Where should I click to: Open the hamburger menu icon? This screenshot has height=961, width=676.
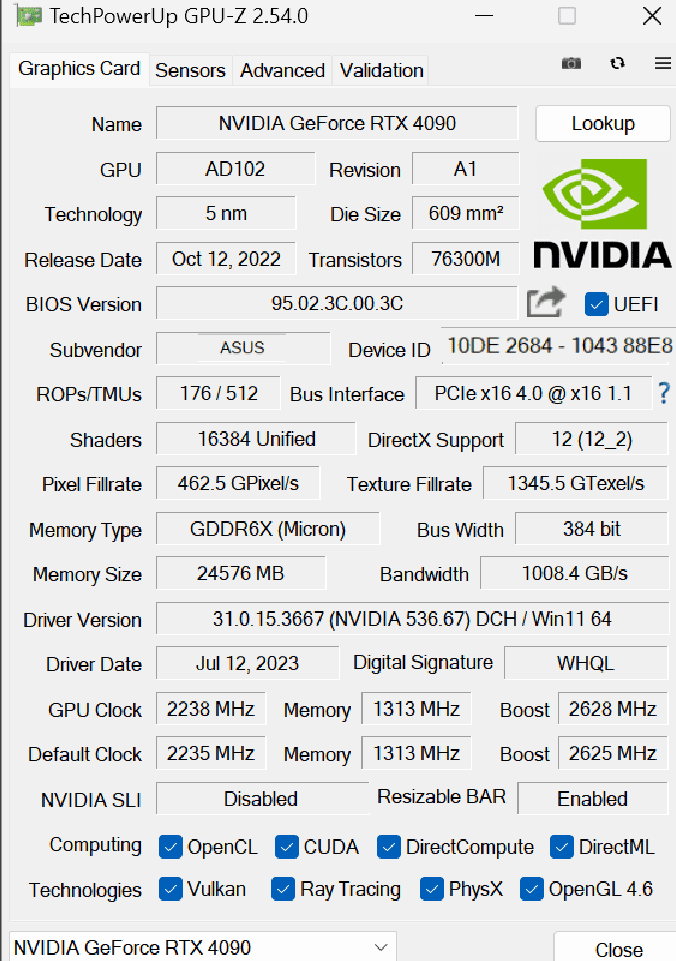click(x=663, y=63)
